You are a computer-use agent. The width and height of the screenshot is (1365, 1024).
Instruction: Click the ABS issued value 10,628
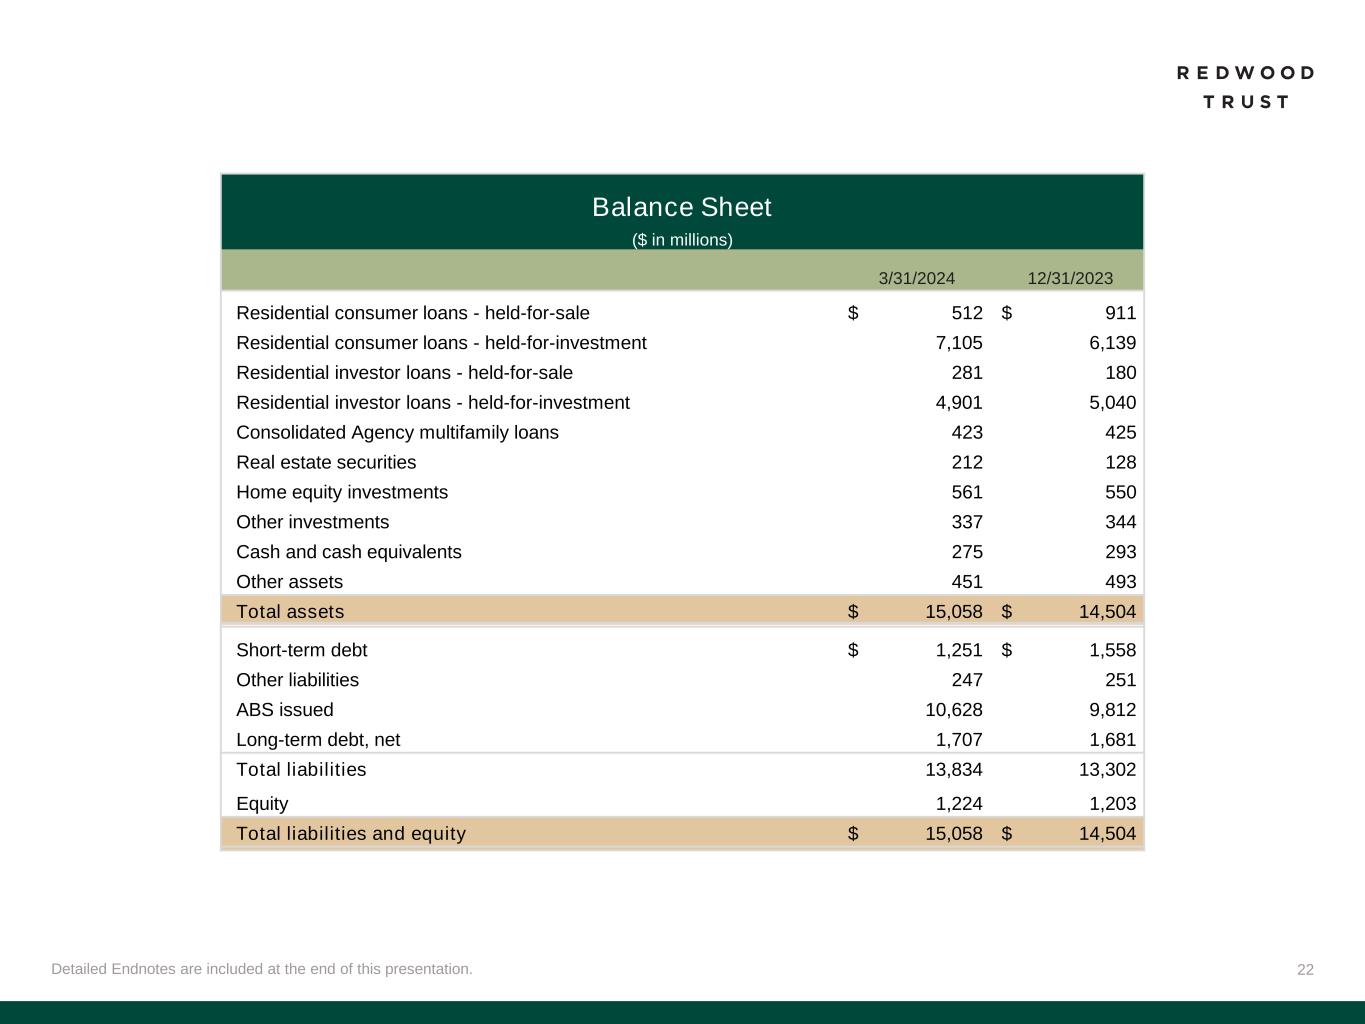coord(953,710)
